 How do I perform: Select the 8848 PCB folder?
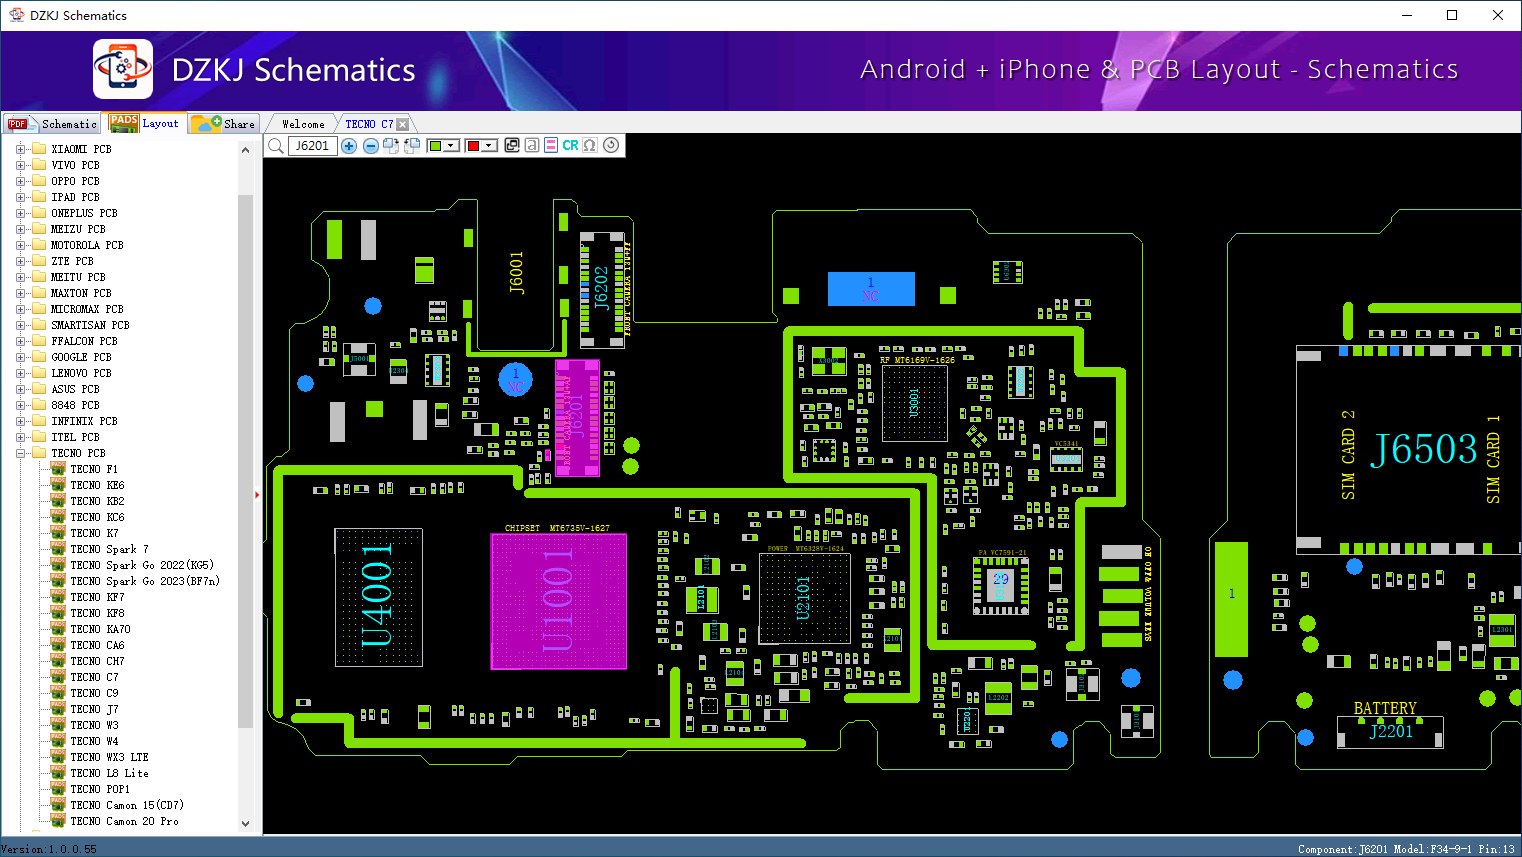pos(75,405)
